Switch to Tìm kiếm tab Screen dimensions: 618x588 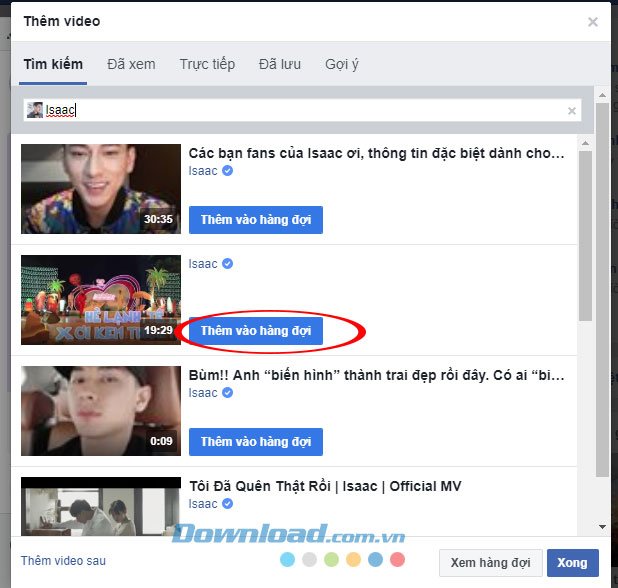pyautogui.click(x=53, y=64)
